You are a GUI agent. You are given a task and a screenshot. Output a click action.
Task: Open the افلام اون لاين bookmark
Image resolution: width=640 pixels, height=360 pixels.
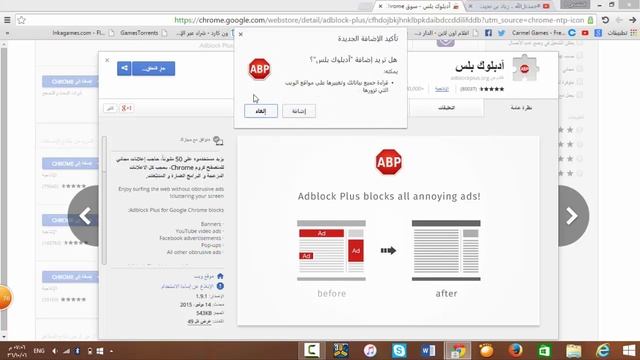(446, 33)
